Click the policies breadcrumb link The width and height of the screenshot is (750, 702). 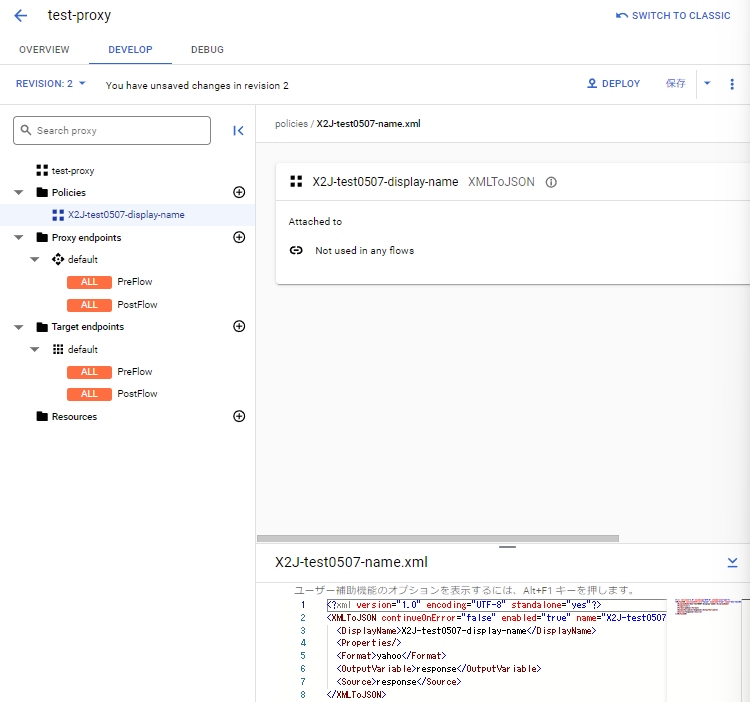tap(291, 124)
